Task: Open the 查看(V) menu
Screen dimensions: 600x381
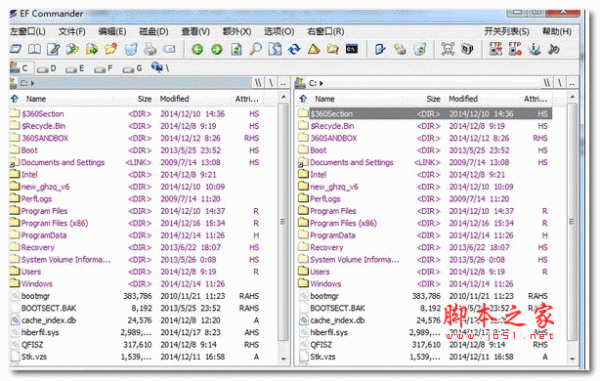Action: point(196,31)
